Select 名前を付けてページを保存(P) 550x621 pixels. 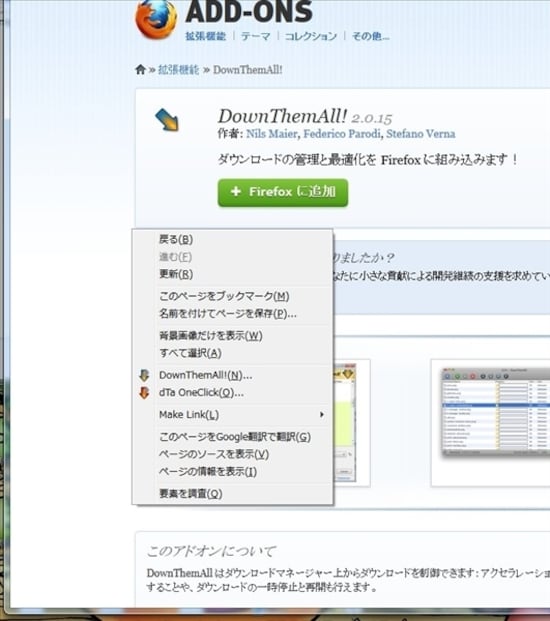(x=233, y=314)
